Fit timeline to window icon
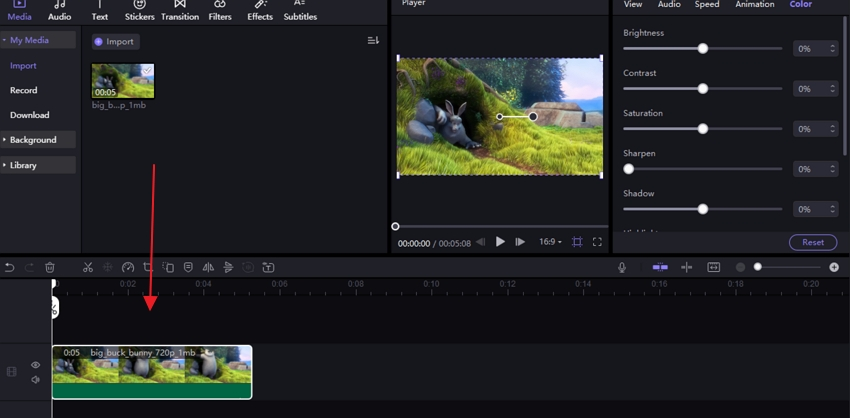This screenshot has height=418, width=850. click(713, 267)
